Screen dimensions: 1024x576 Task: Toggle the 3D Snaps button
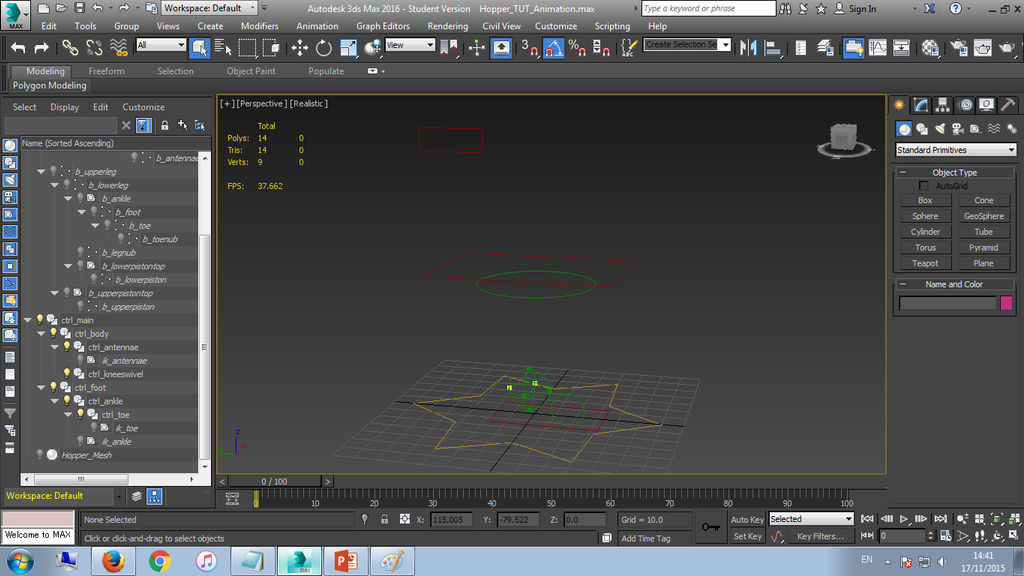pos(529,48)
